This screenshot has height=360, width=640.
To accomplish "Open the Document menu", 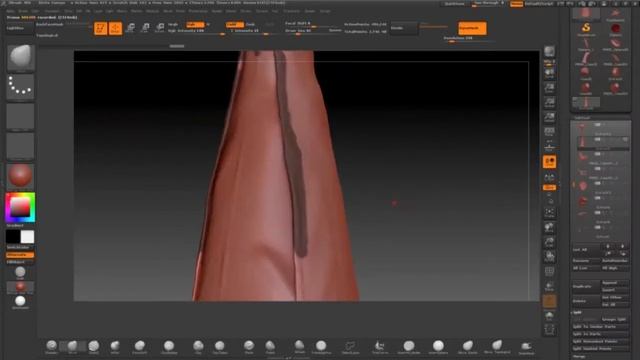I will tap(52, 11).
